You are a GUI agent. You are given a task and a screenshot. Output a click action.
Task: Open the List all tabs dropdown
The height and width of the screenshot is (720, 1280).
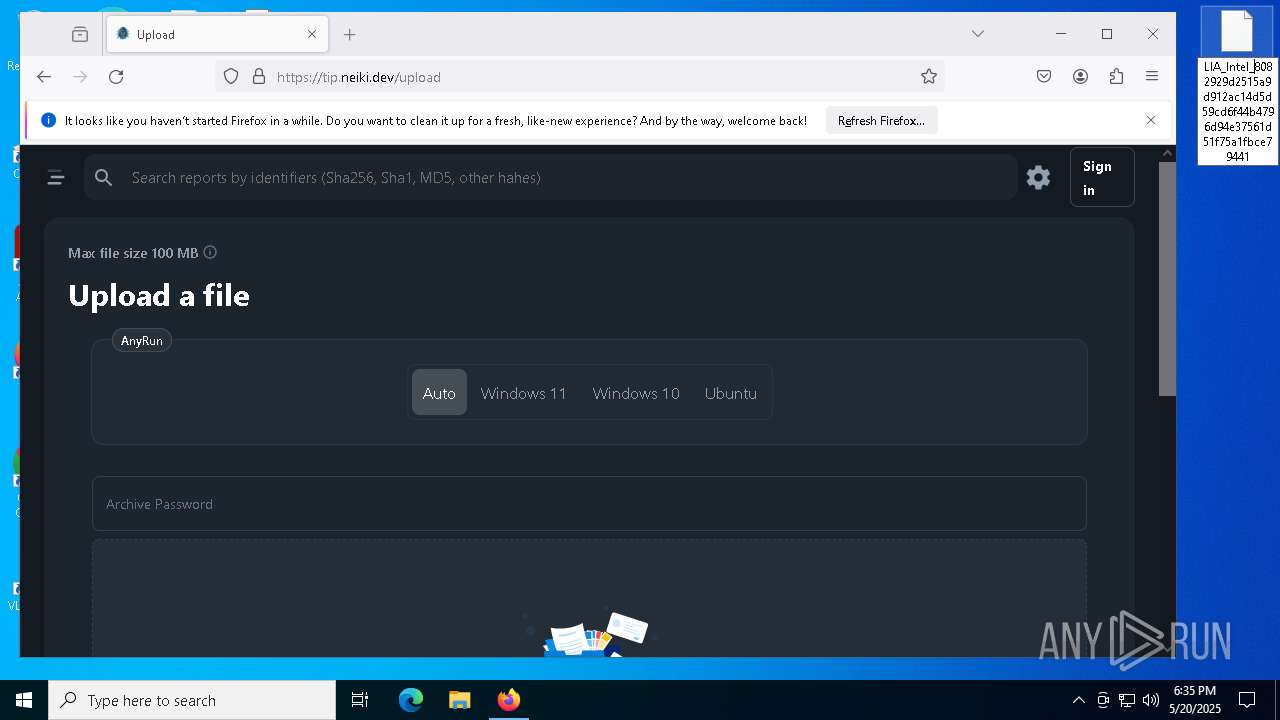tap(978, 34)
